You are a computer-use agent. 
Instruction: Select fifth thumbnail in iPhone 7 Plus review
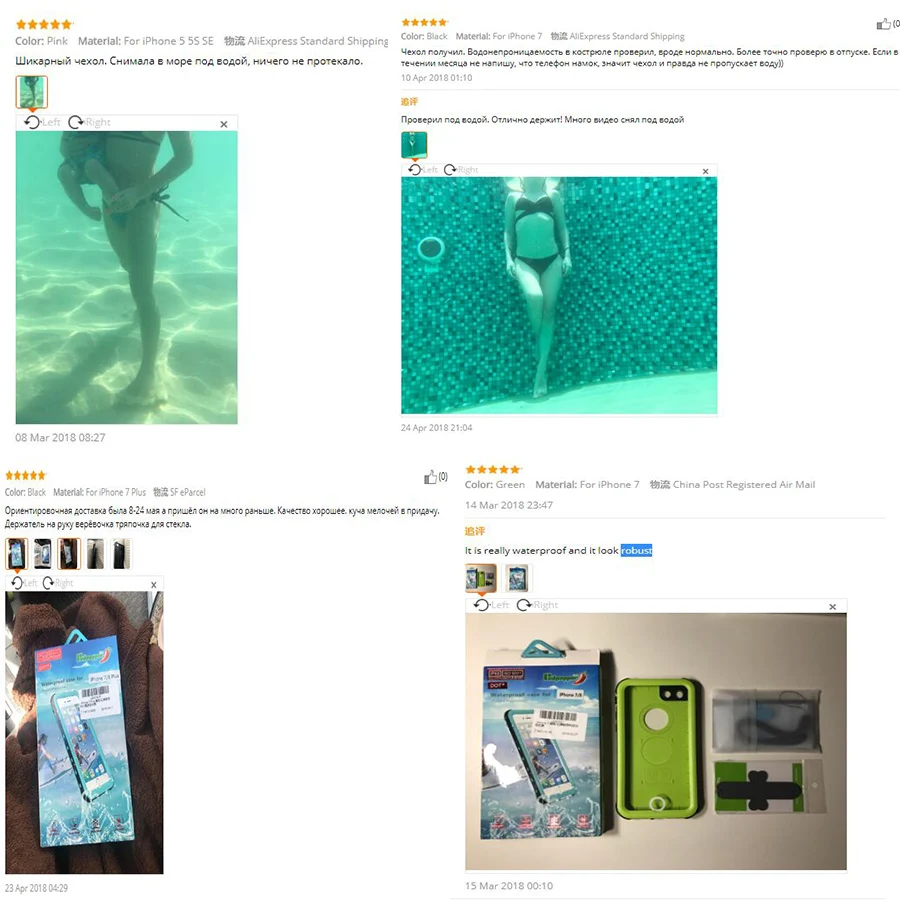pyautogui.click(x=121, y=554)
